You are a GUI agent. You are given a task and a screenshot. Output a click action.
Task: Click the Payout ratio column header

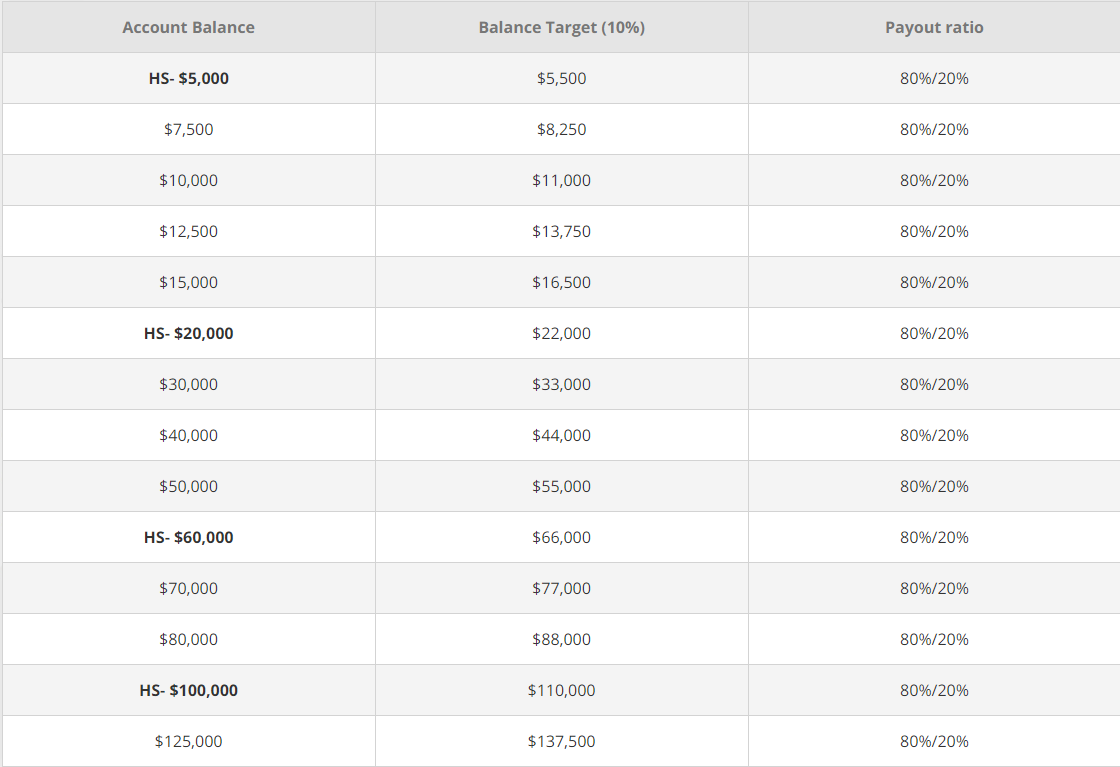click(x=934, y=27)
